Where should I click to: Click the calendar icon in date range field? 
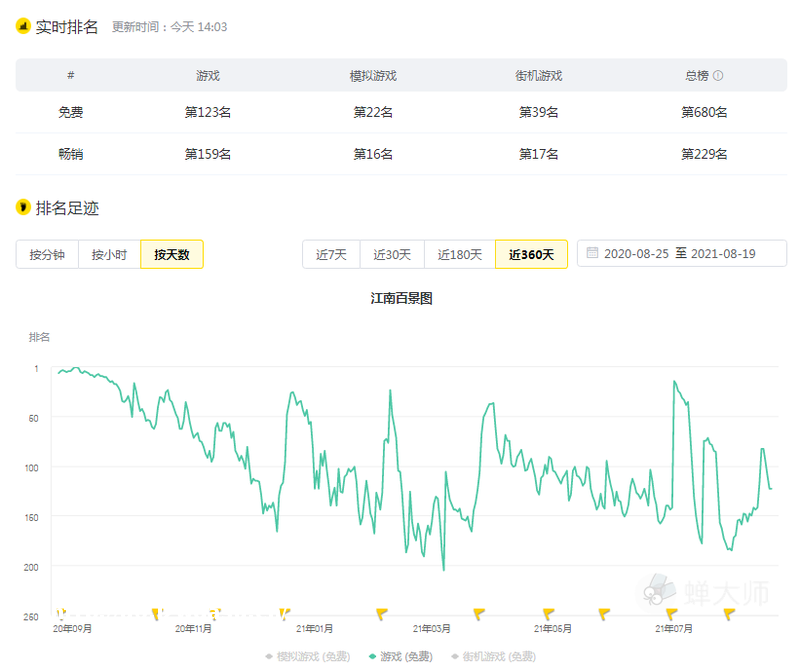click(592, 254)
